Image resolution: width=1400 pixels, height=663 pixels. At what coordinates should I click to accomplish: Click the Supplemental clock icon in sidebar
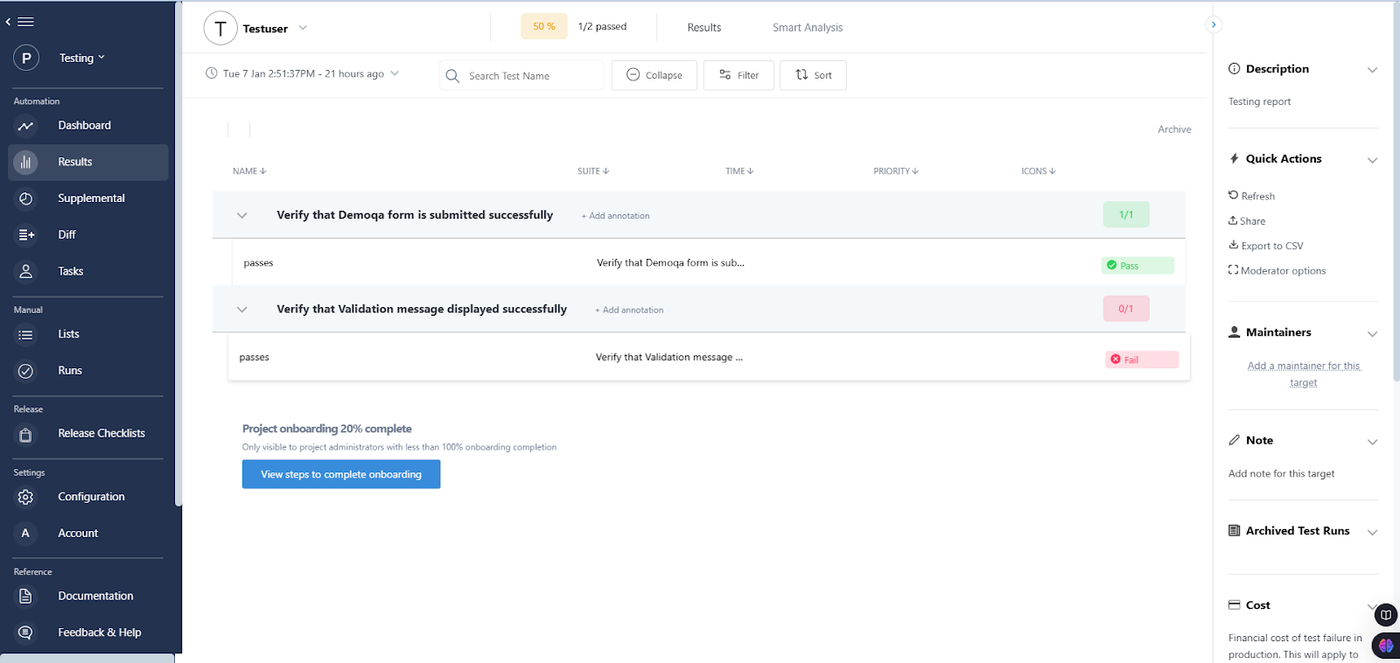[26, 199]
